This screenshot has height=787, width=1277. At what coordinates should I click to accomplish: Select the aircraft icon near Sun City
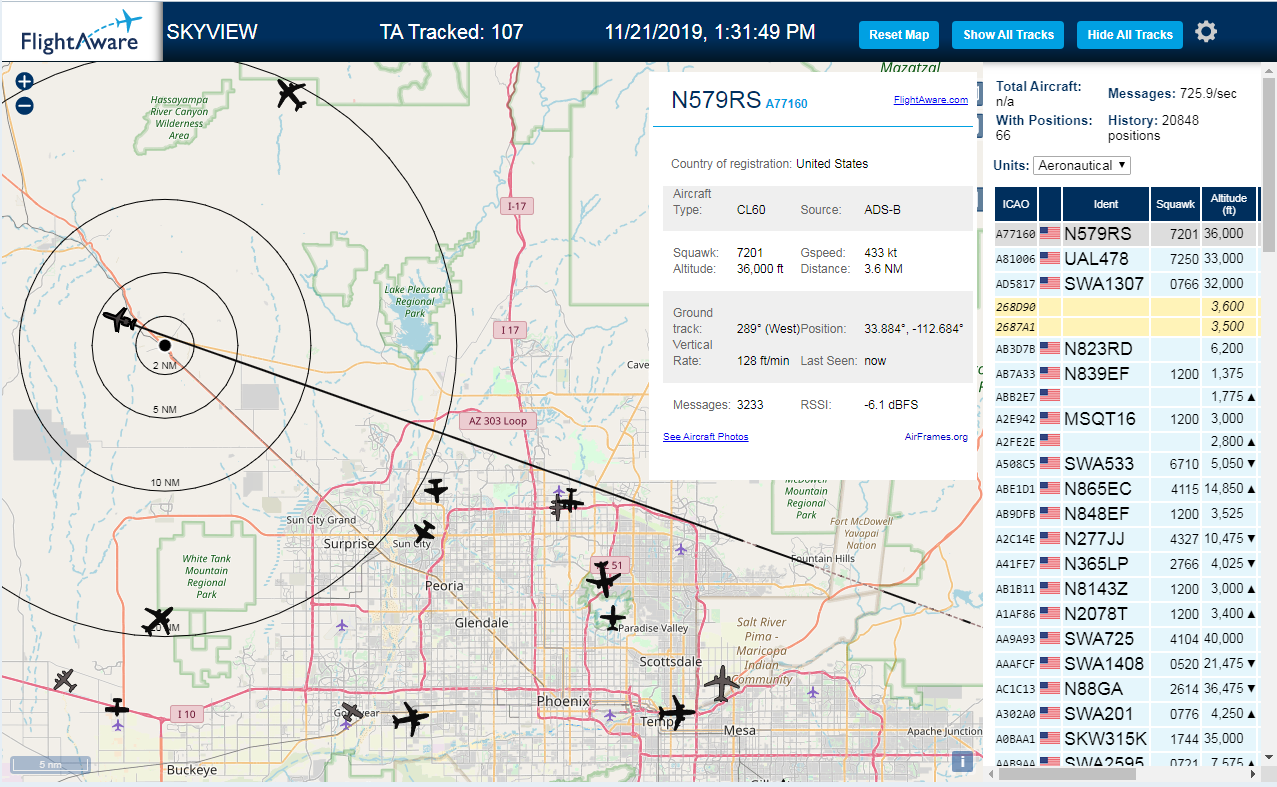point(424,531)
